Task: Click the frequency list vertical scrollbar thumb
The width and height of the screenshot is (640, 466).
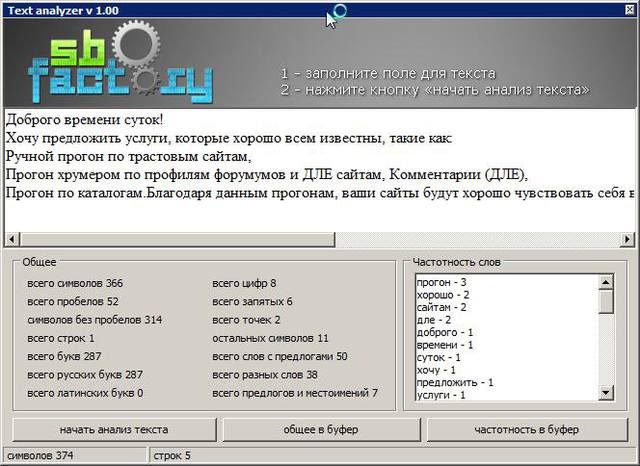Action: pyautogui.click(x=606, y=303)
